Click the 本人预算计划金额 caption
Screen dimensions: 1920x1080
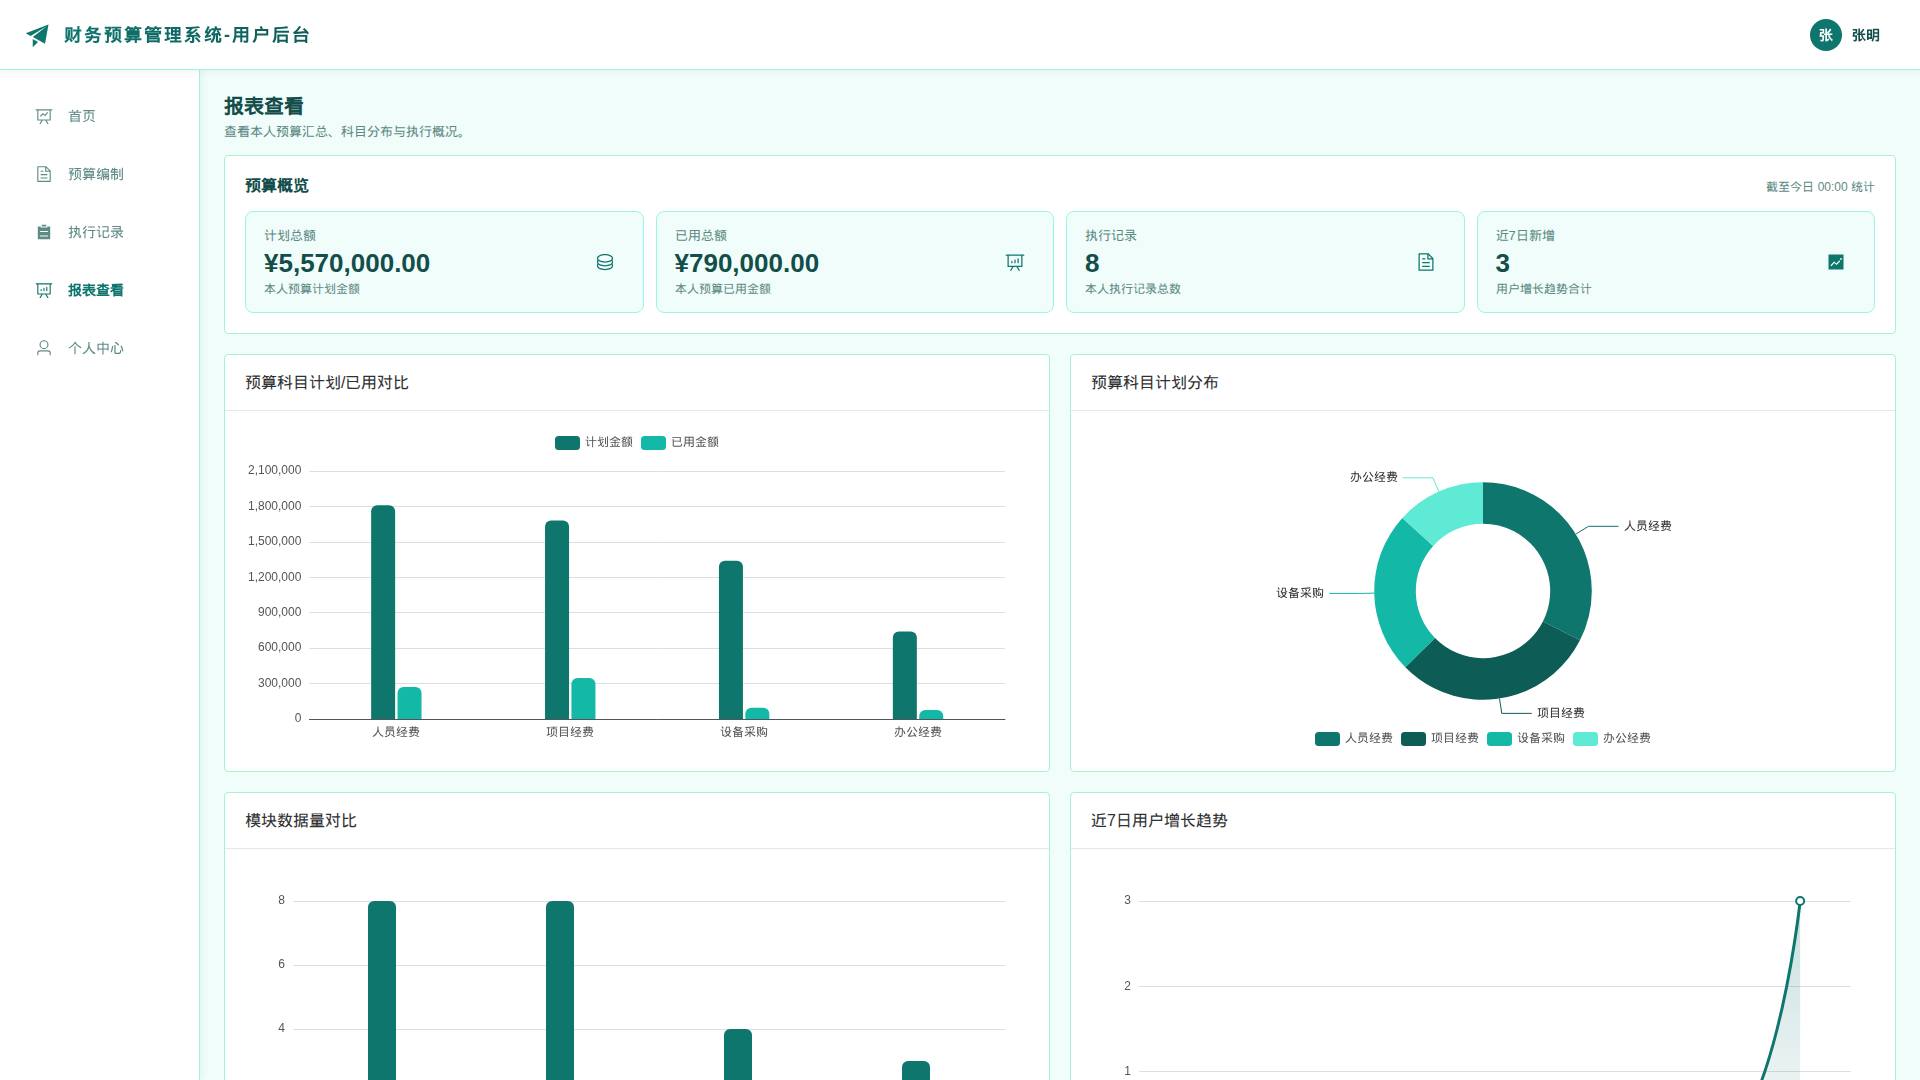pyautogui.click(x=312, y=289)
